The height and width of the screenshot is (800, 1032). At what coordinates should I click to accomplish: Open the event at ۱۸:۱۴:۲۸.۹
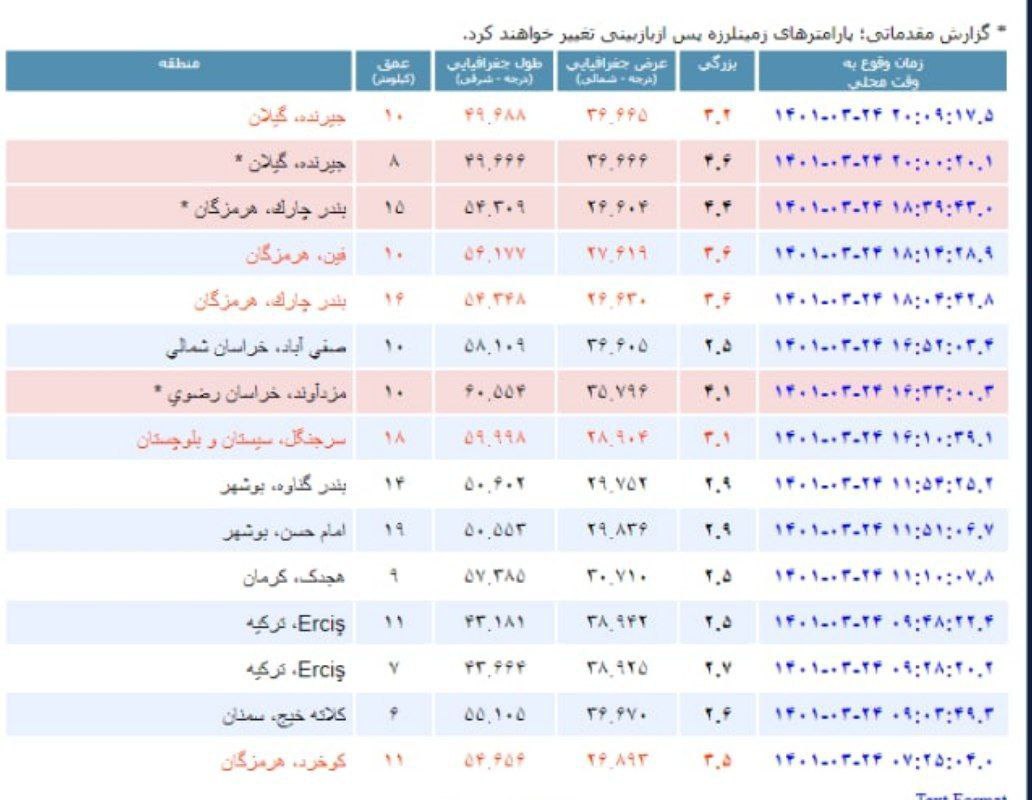[x=883, y=254]
